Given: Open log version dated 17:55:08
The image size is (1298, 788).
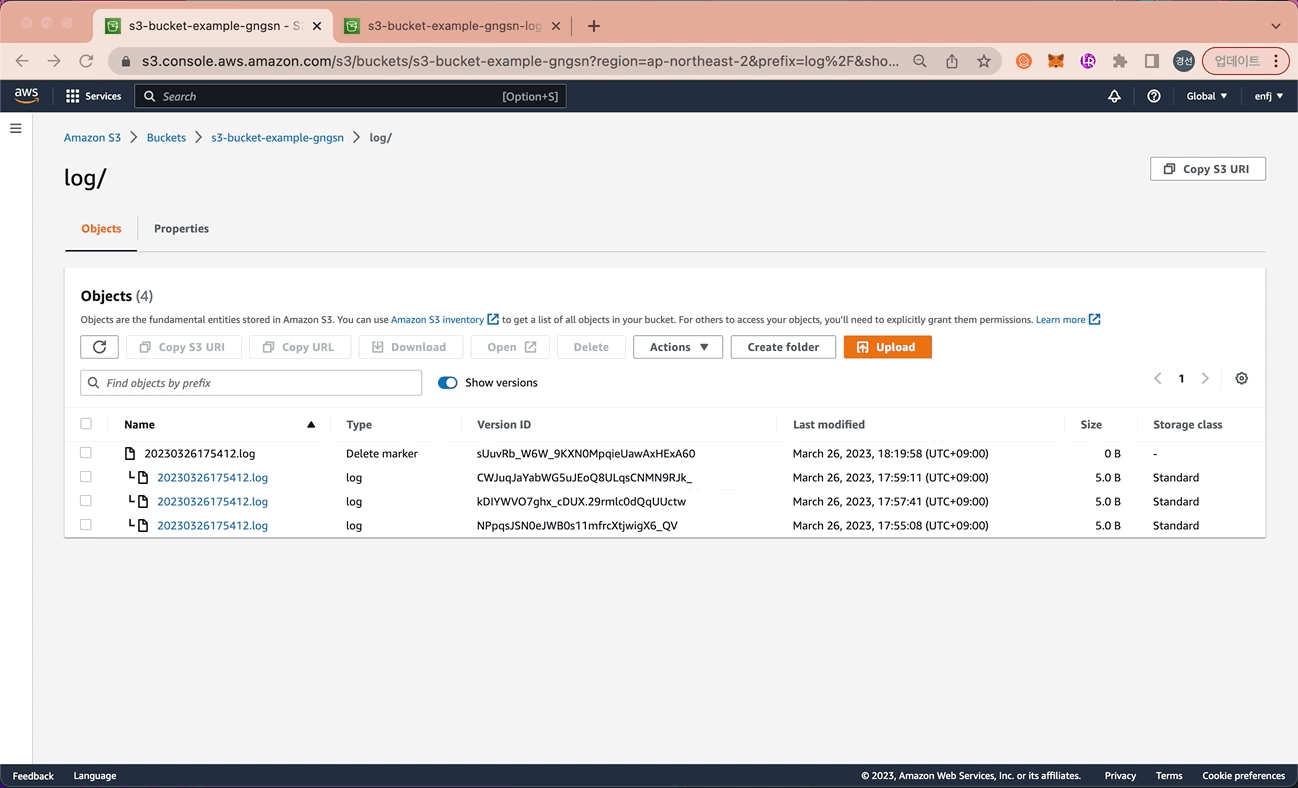Looking at the screenshot, I should (212, 526).
